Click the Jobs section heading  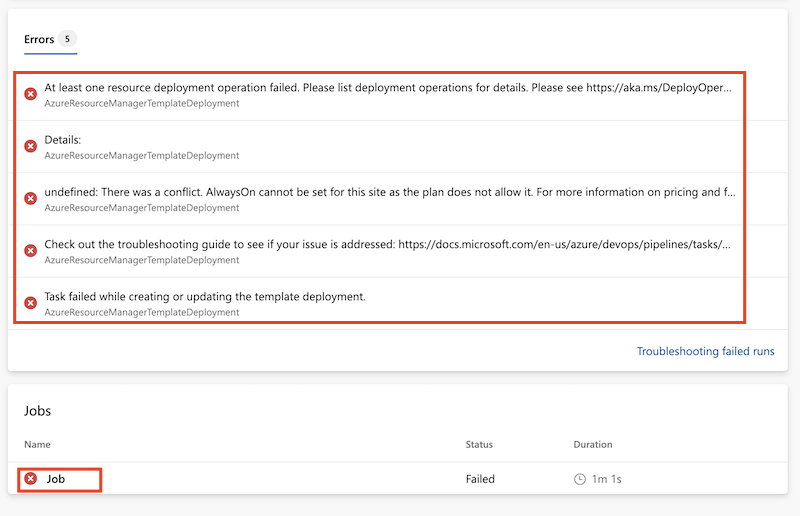point(38,411)
